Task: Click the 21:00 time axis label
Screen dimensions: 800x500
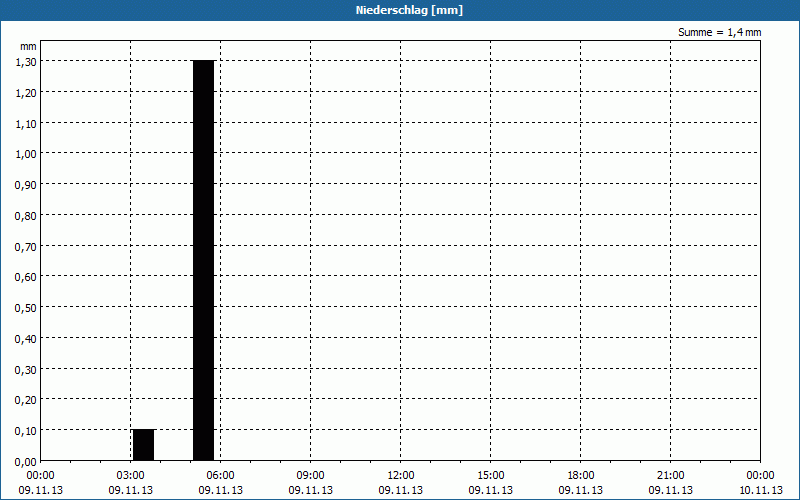Action: (x=670, y=475)
